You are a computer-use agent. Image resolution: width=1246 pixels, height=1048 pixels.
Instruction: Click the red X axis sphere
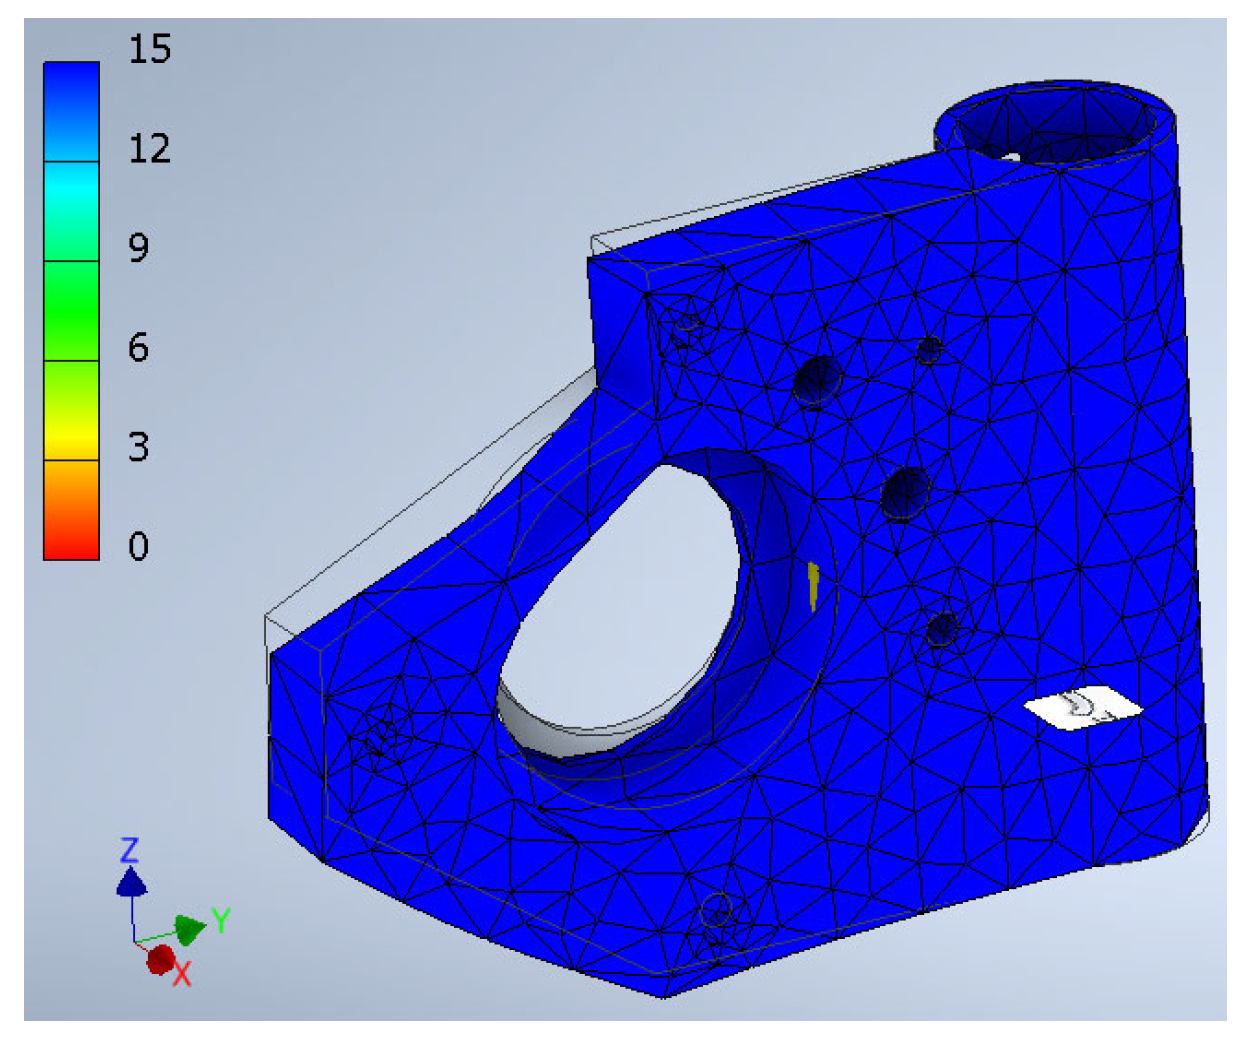tap(160, 961)
